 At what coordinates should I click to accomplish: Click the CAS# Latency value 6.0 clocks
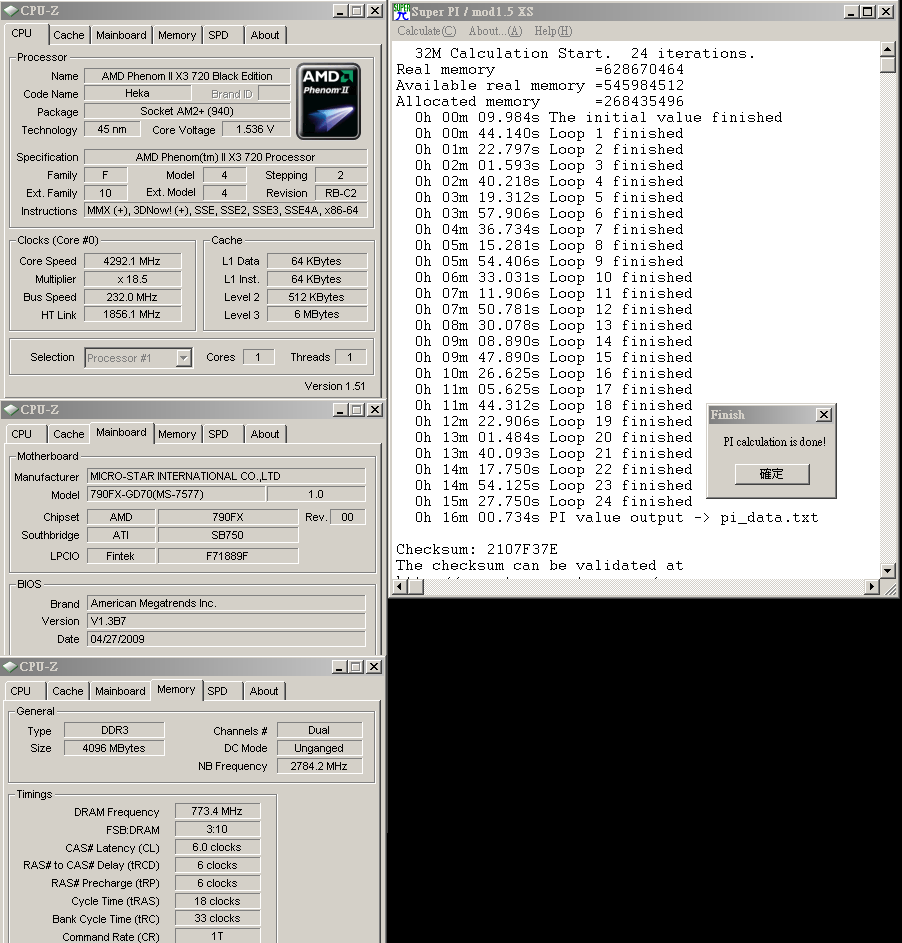pos(217,847)
